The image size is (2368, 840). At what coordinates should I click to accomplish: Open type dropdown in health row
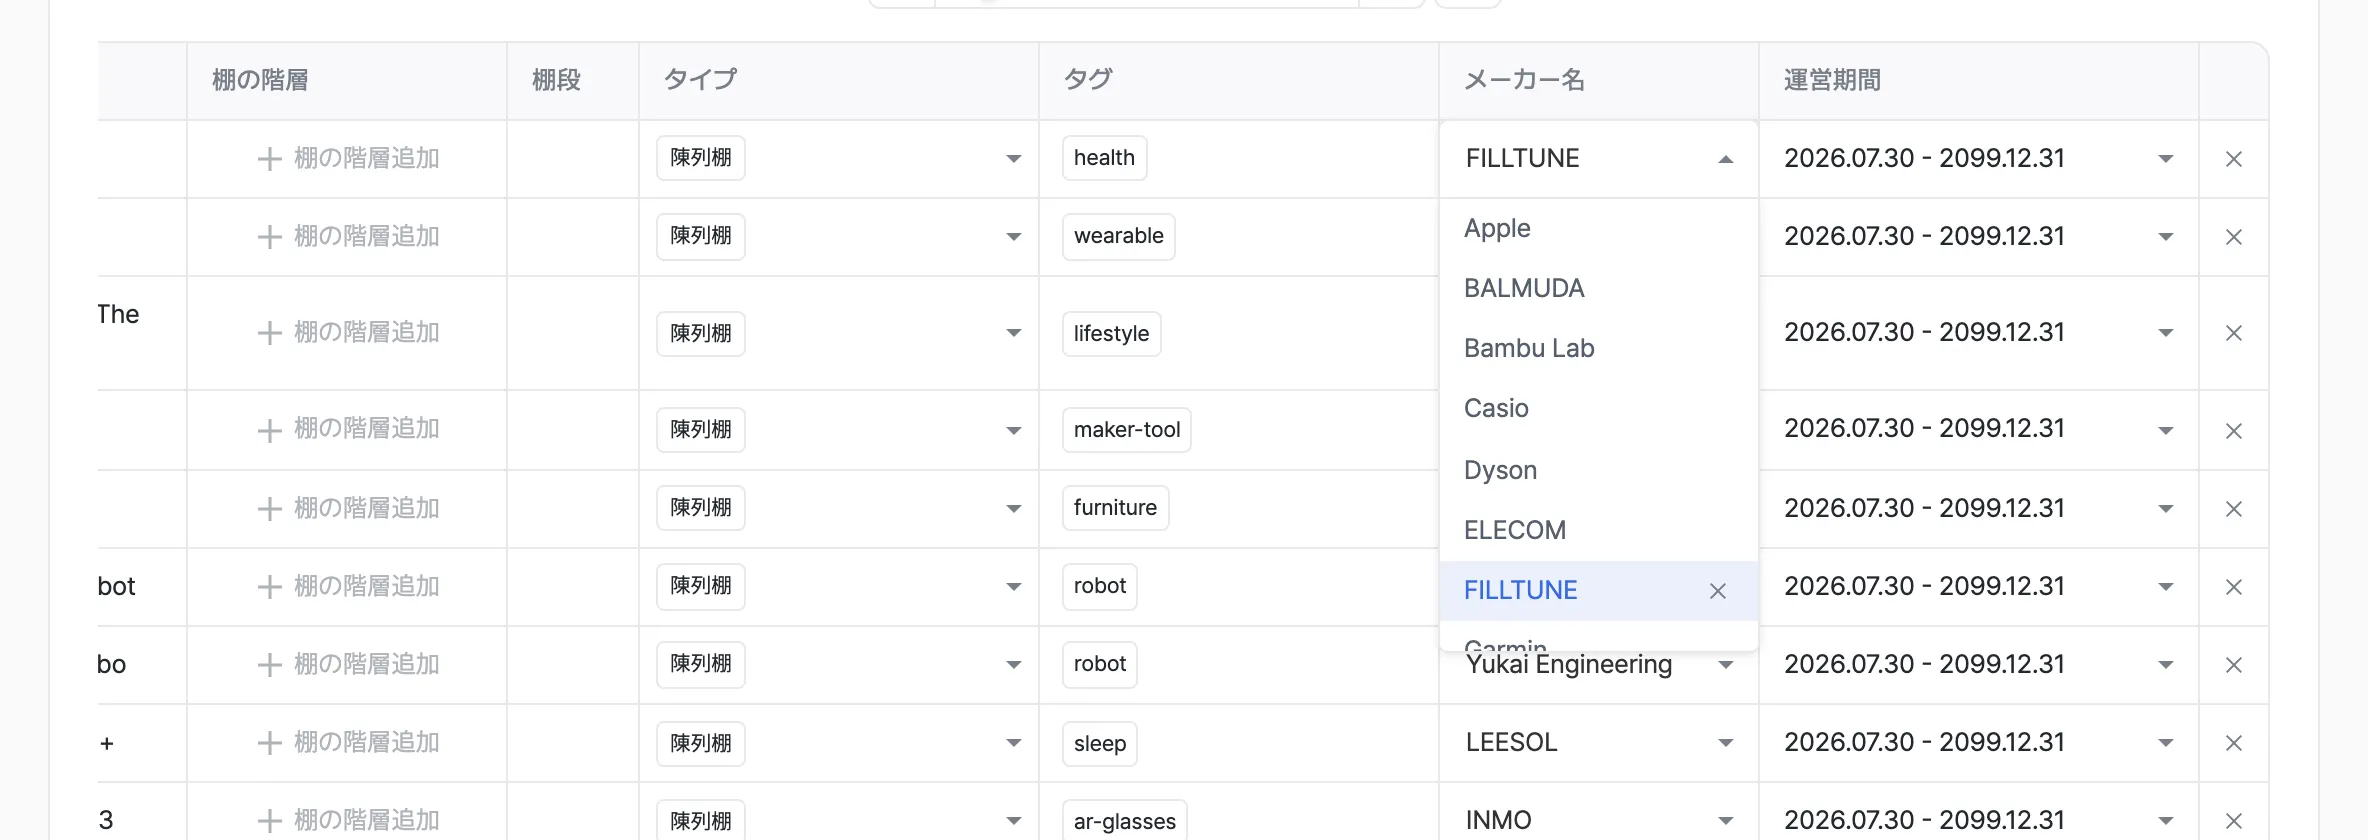click(x=1013, y=159)
